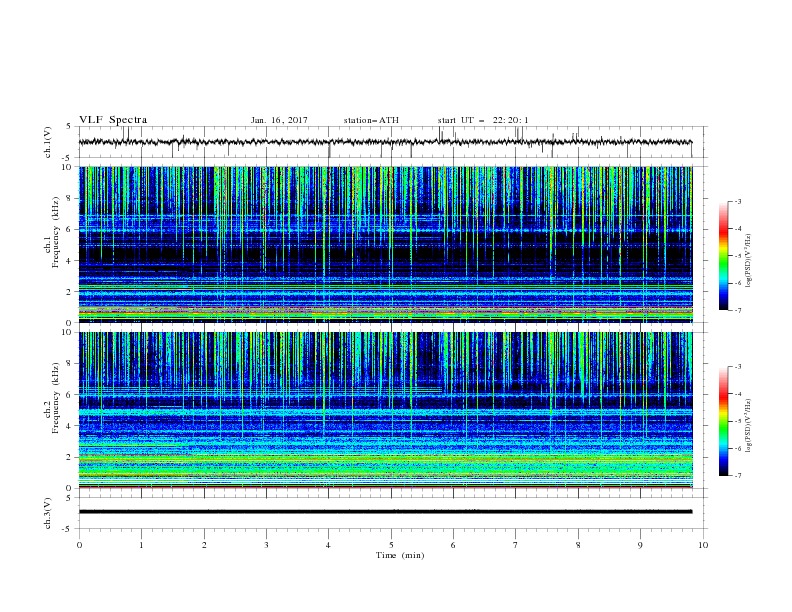Select the 'start UT = 22:20: 1' text
The image size is (792, 612).
coord(483,120)
